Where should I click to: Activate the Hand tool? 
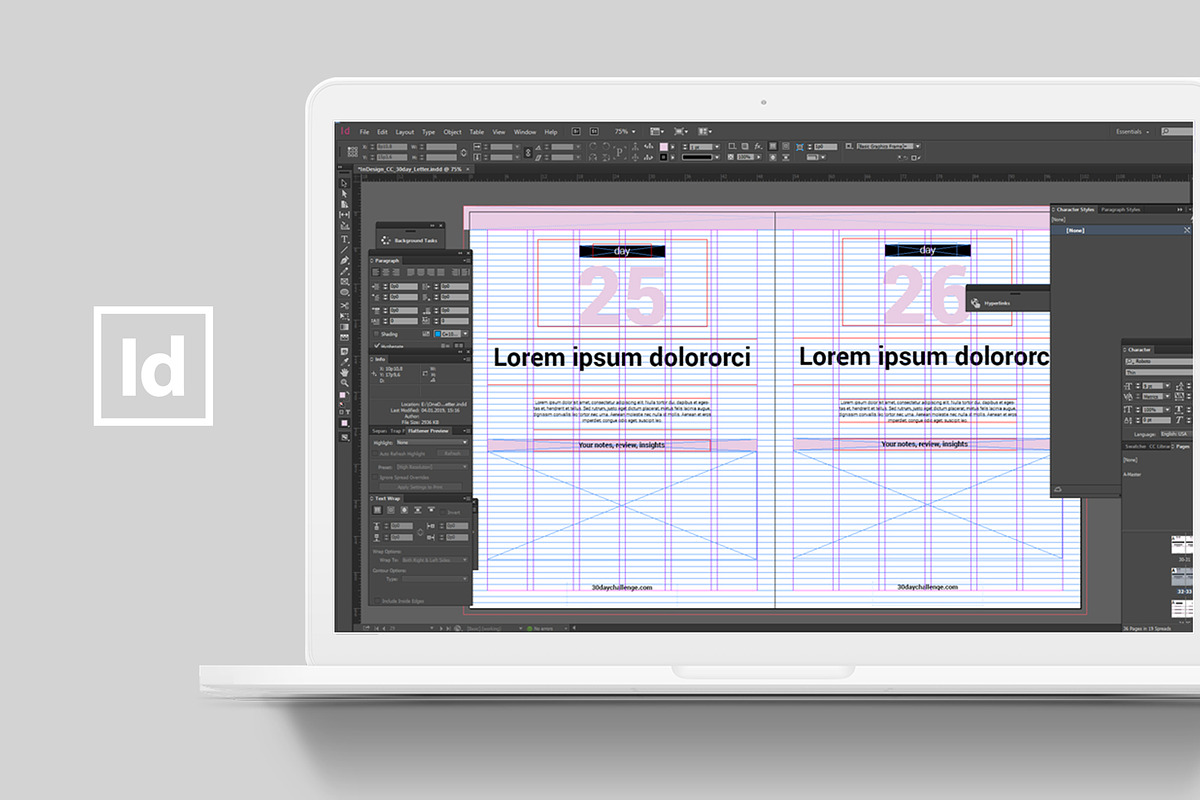tap(345, 371)
